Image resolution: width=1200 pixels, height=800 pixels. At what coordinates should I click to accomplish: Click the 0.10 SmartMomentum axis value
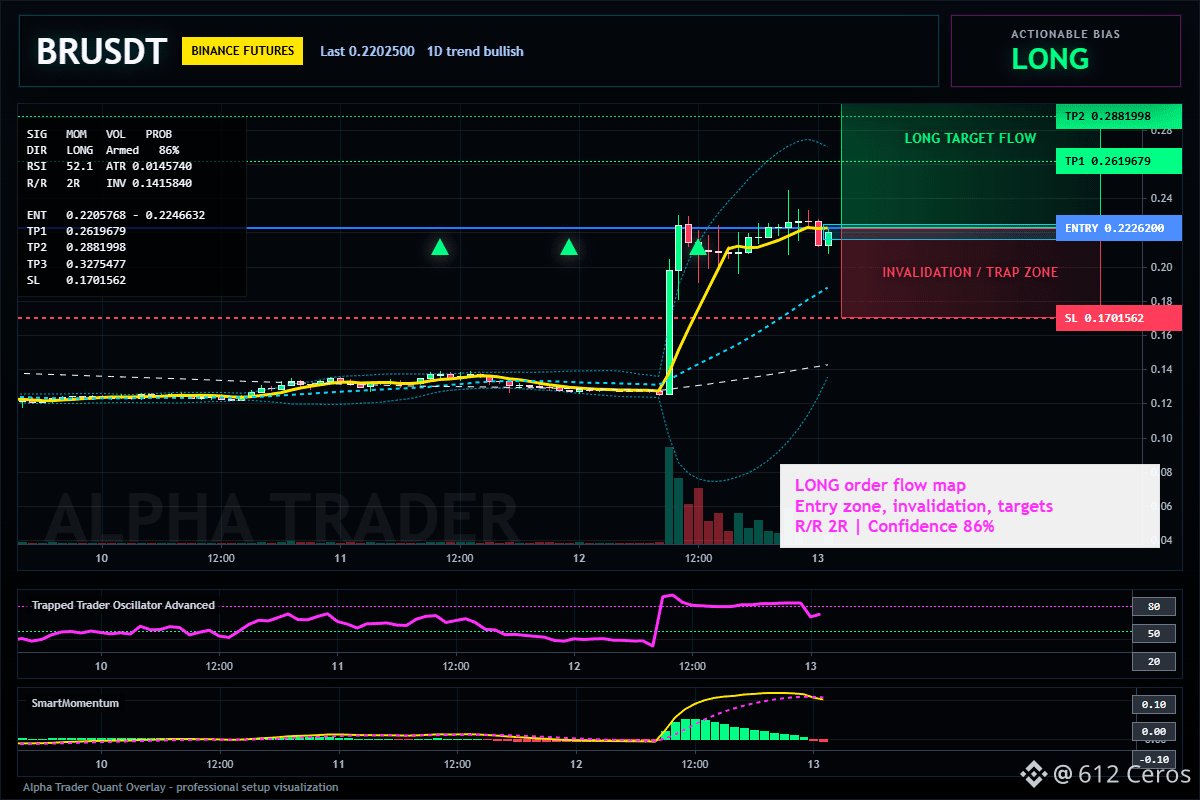1152,704
